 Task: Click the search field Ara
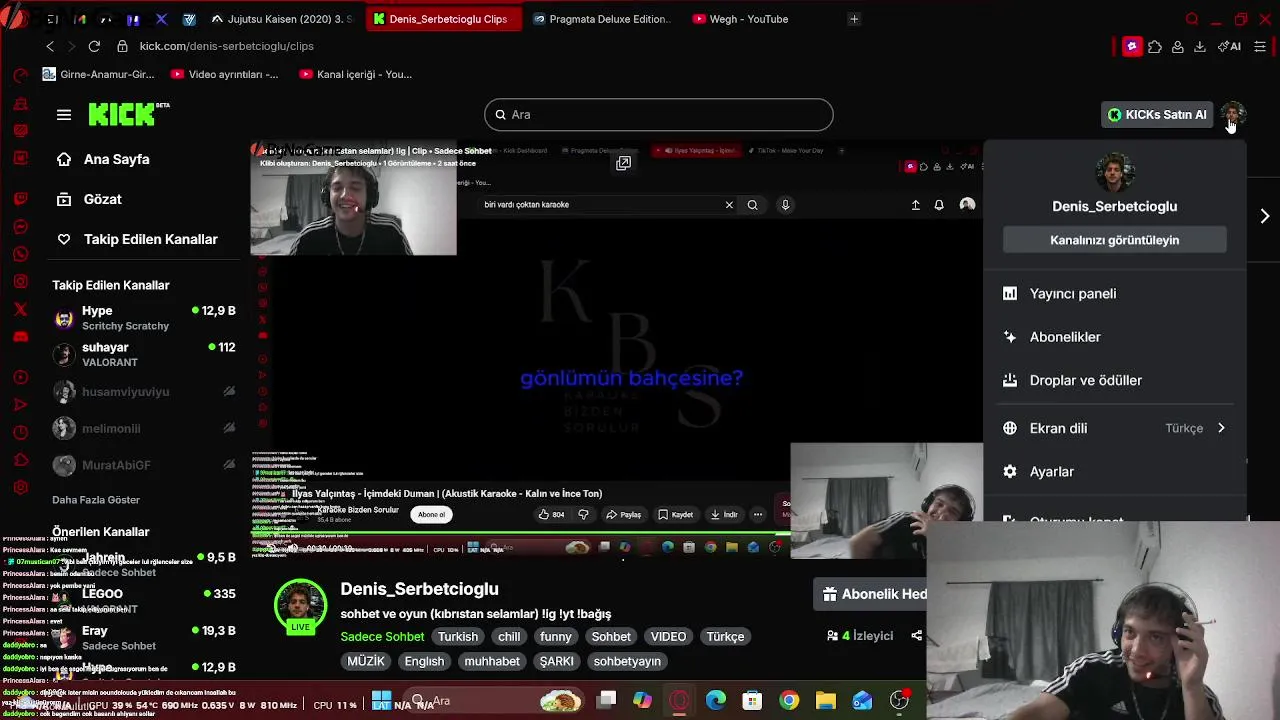pos(658,114)
